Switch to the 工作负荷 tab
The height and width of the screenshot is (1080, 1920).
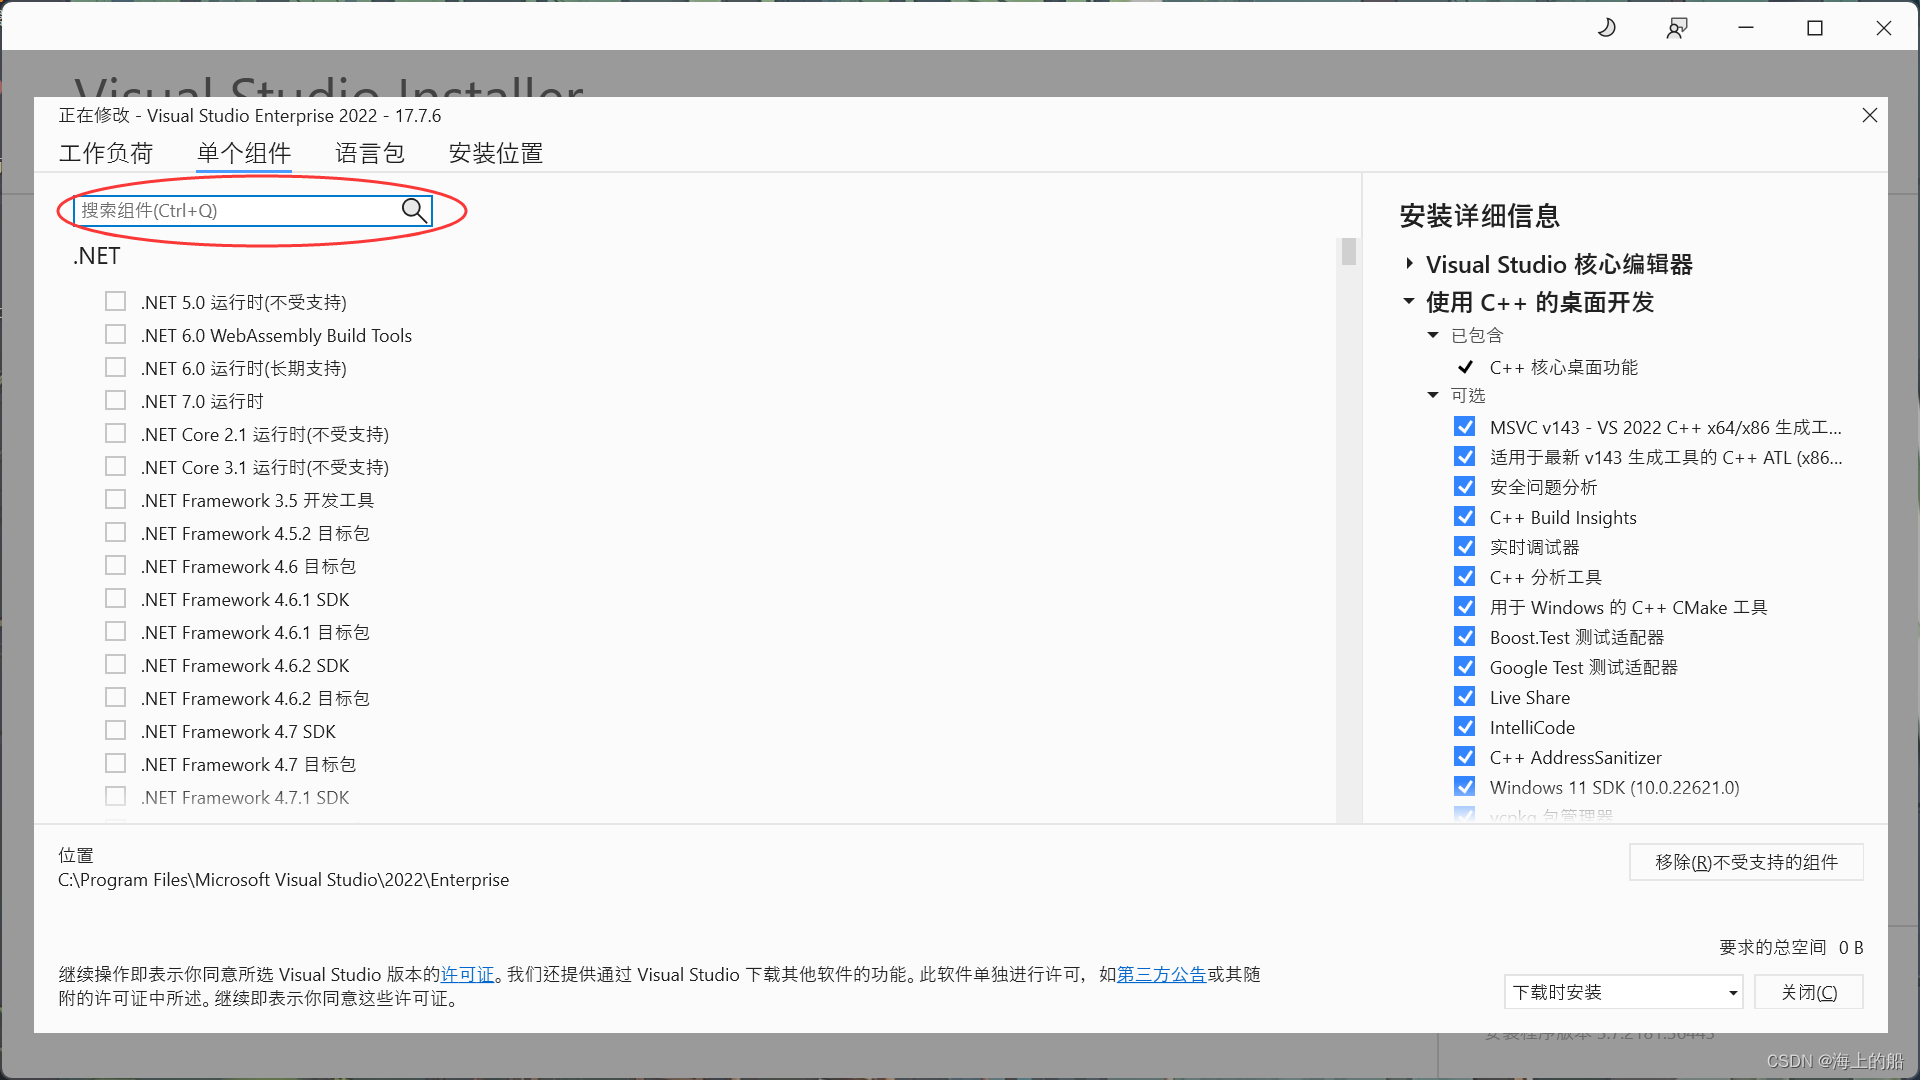click(106, 153)
